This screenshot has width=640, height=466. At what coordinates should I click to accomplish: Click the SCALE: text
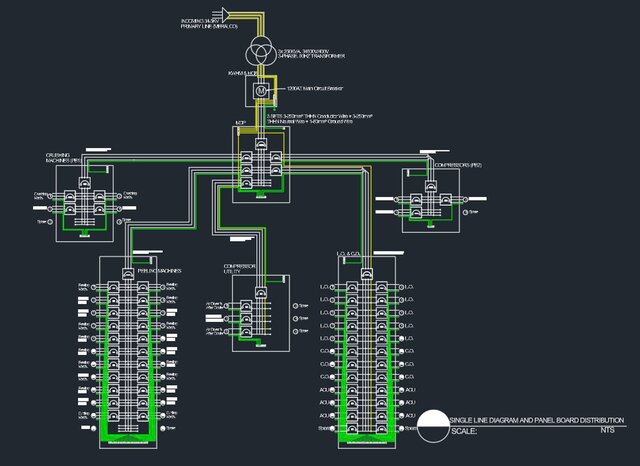click(x=464, y=431)
